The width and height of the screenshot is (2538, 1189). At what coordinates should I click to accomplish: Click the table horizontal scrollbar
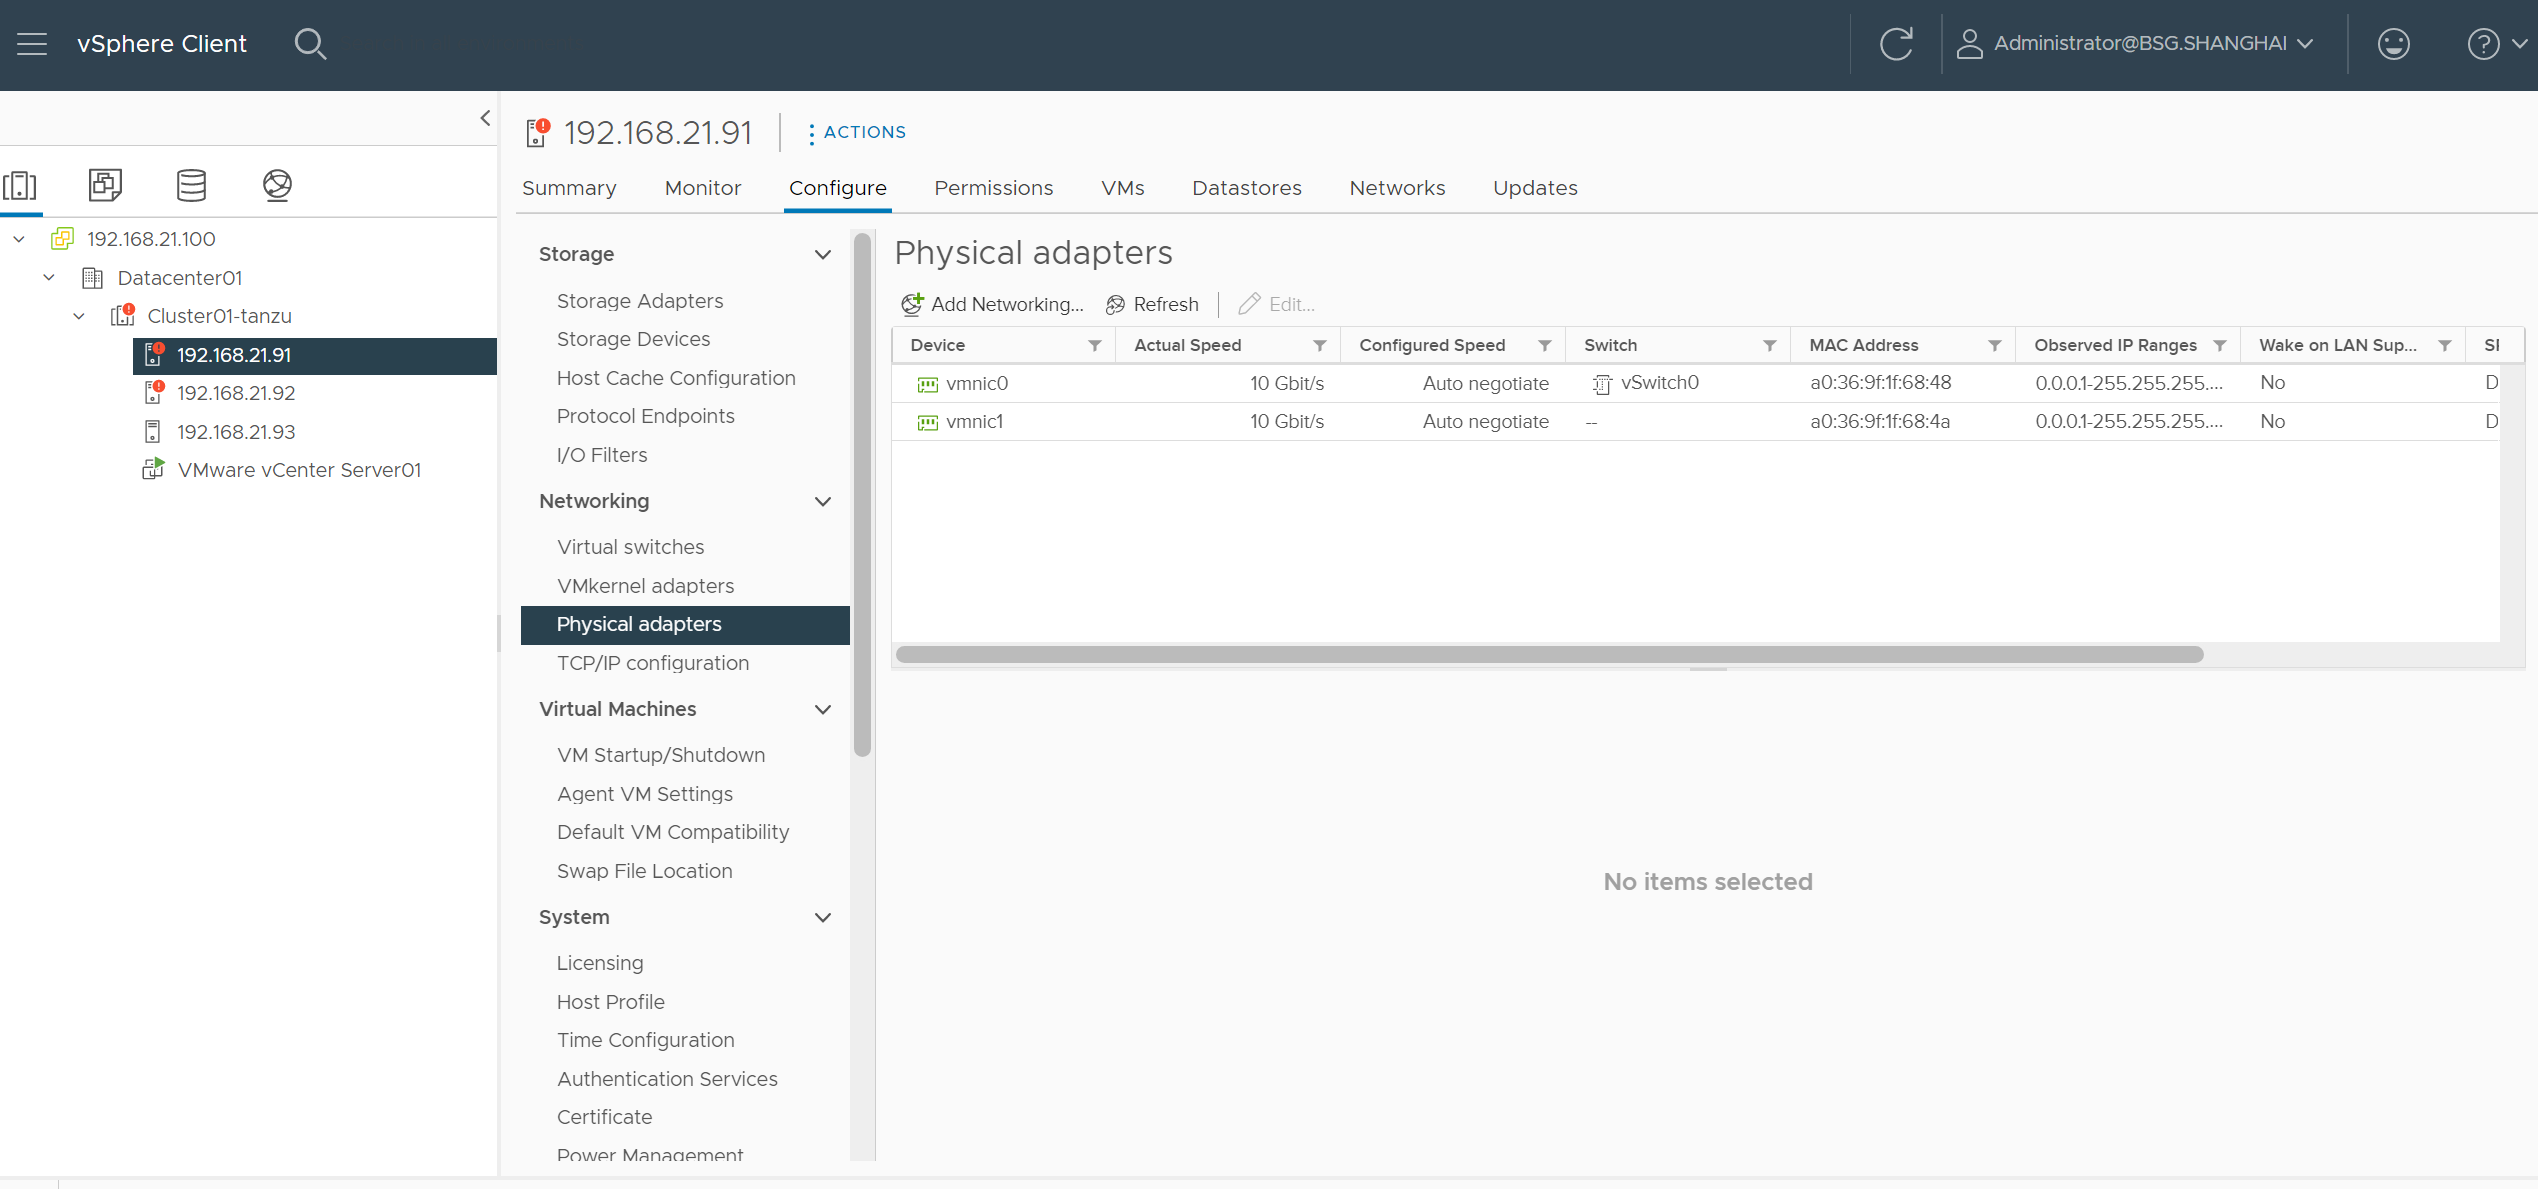click(1549, 654)
